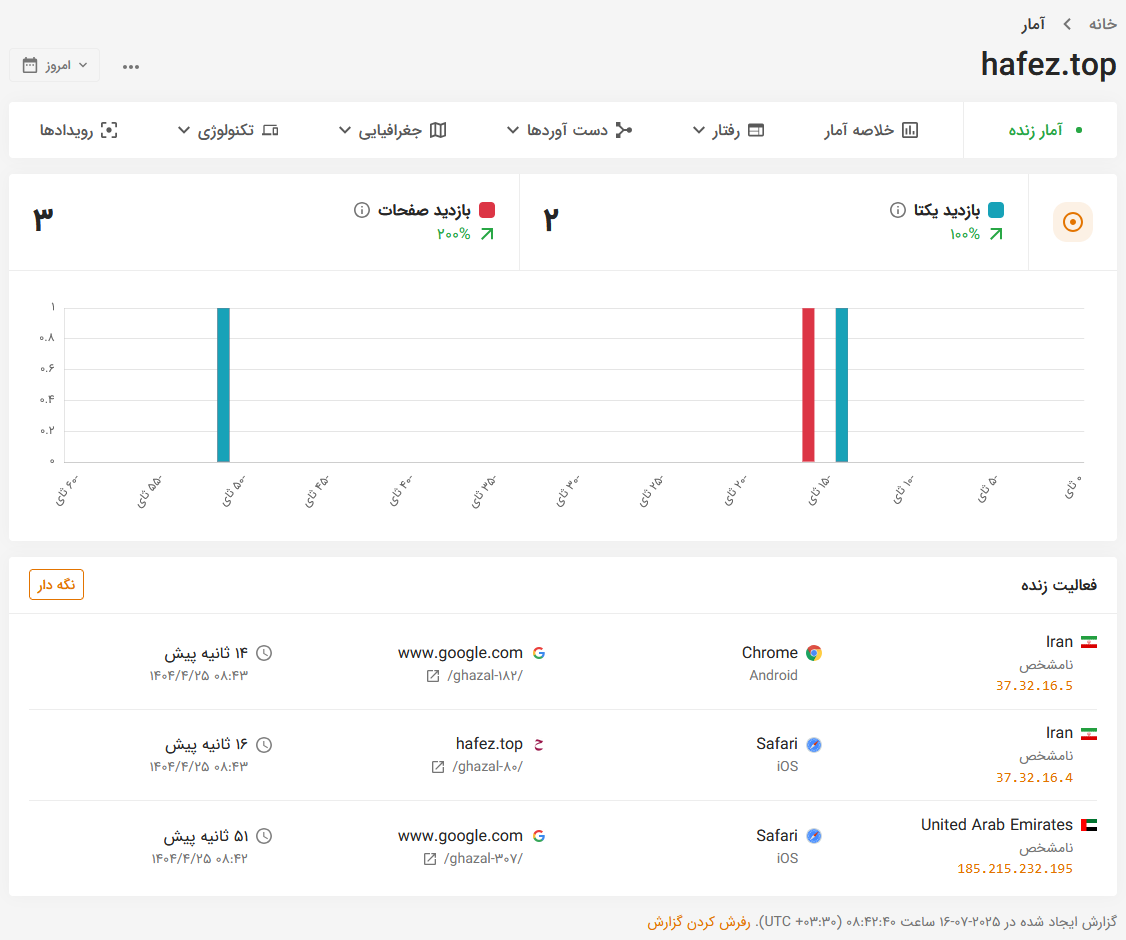
Task: Click the red bar near 15 seconds
Action: (x=808, y=385)
